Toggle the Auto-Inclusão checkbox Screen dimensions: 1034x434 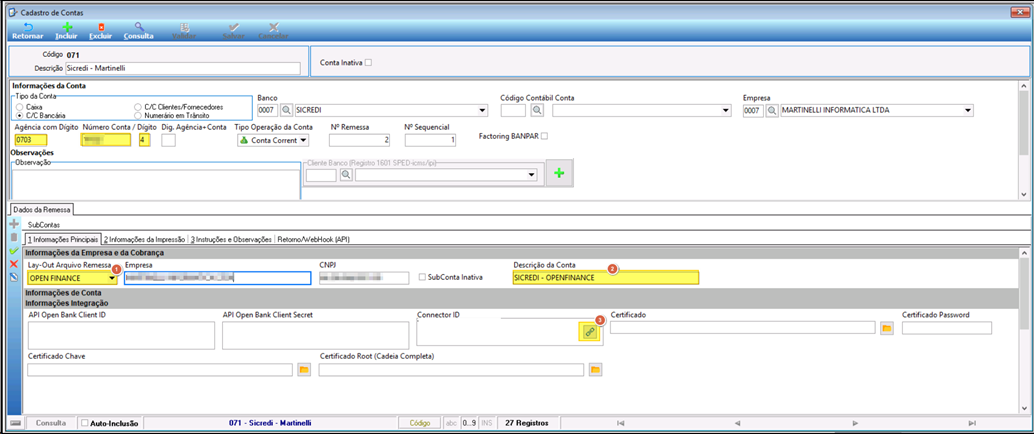pyautogui.click(x=84, y=422)
